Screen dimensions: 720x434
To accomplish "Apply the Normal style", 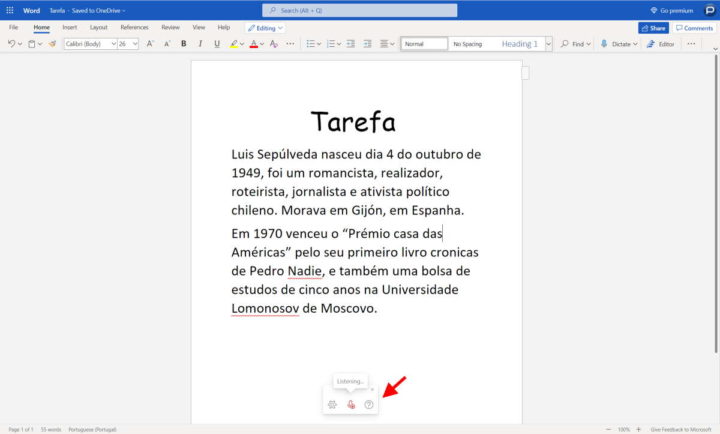I will [424, 44].
